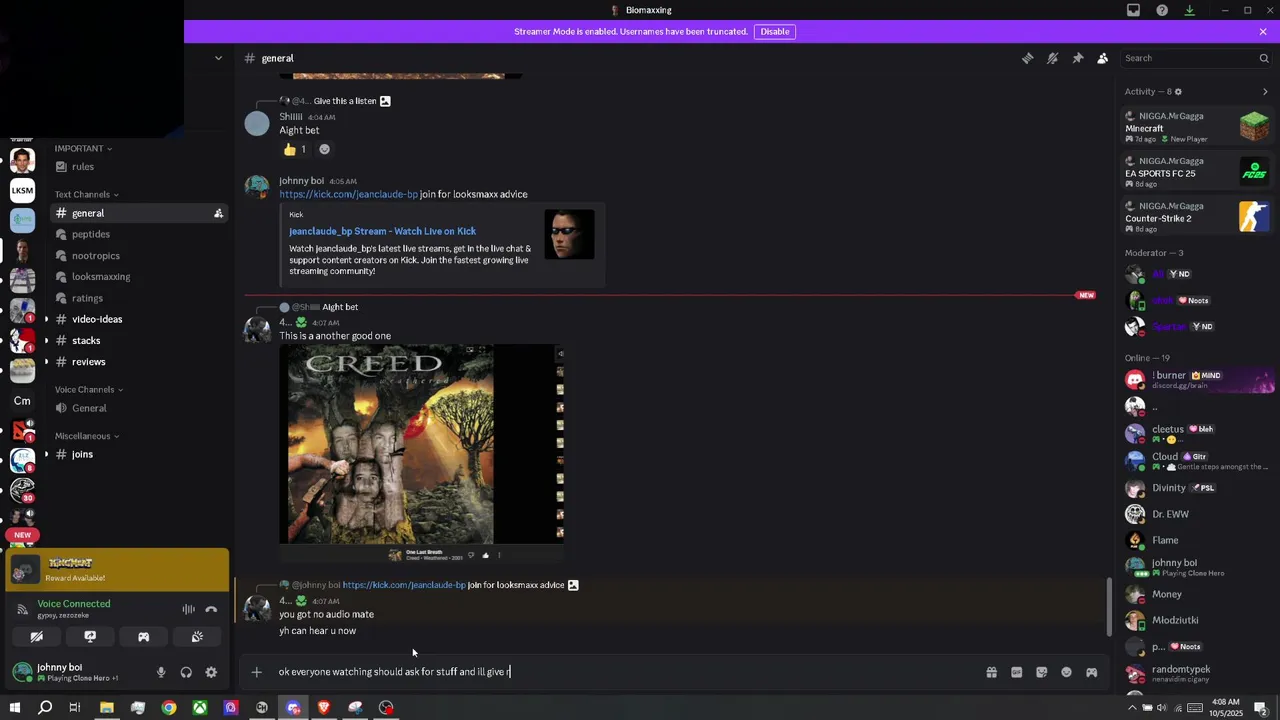Click the add reaction smiley beside thumbs-up

click(324, 149)
